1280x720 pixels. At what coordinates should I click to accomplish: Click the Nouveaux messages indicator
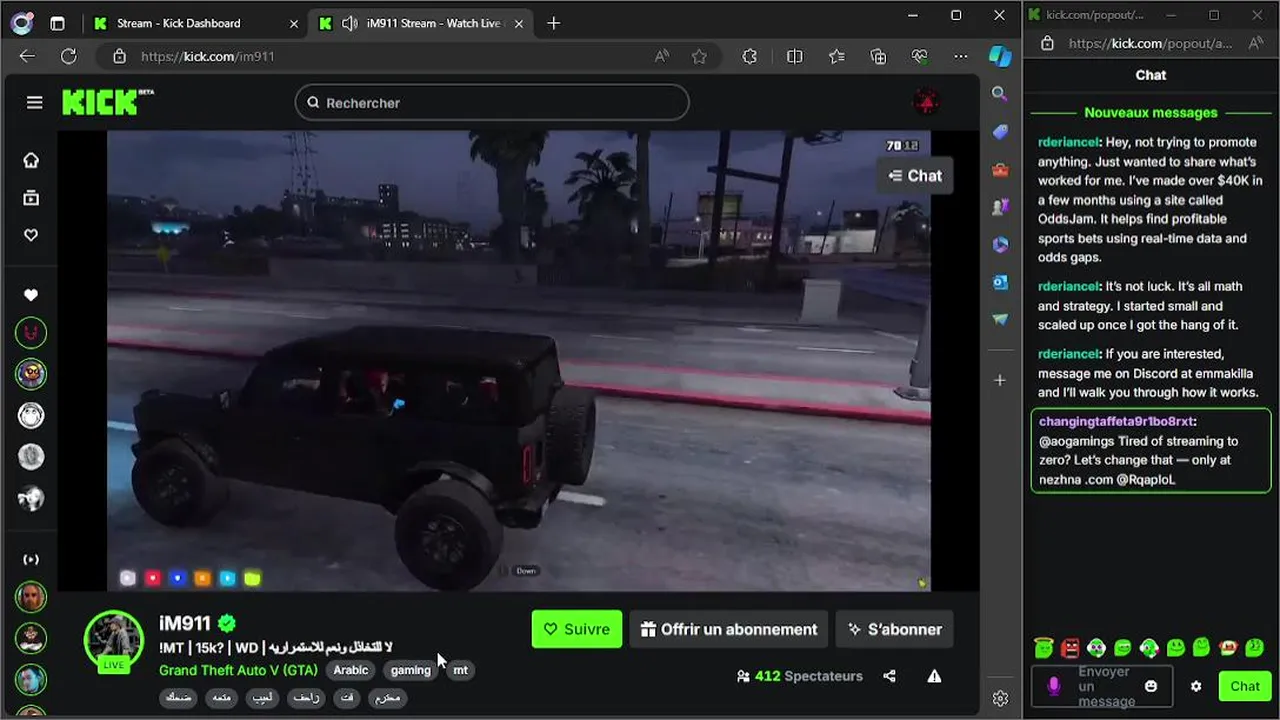coord(1151,113)
